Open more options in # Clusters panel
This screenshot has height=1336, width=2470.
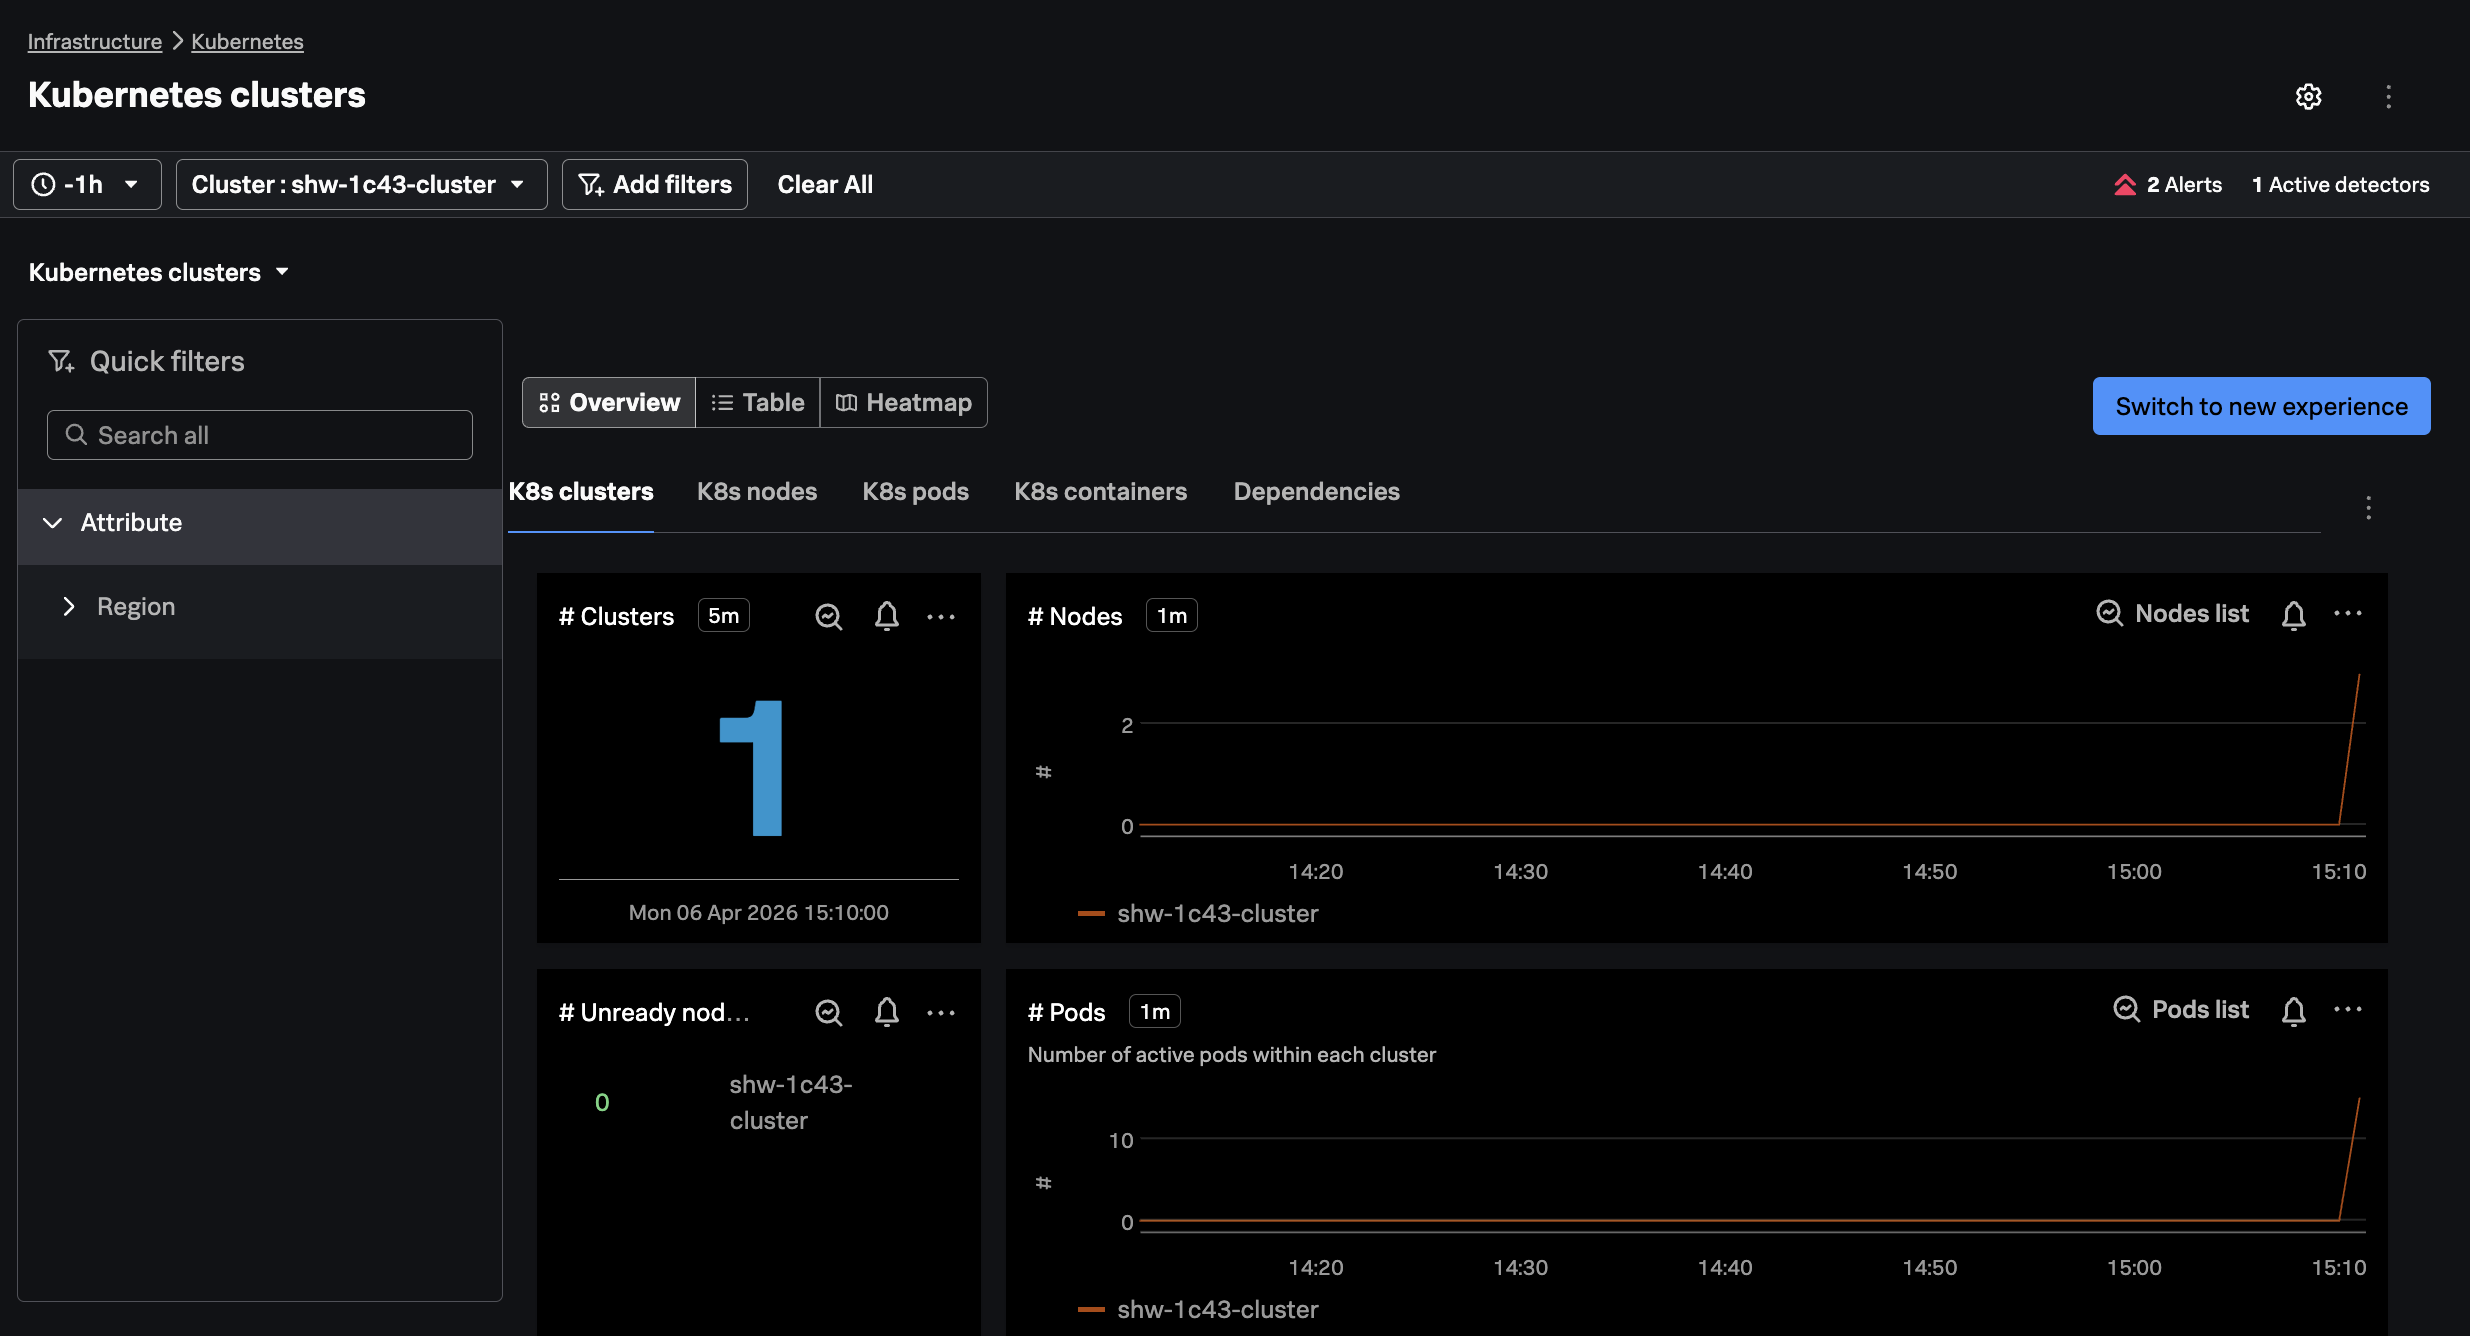pos(941,617)
